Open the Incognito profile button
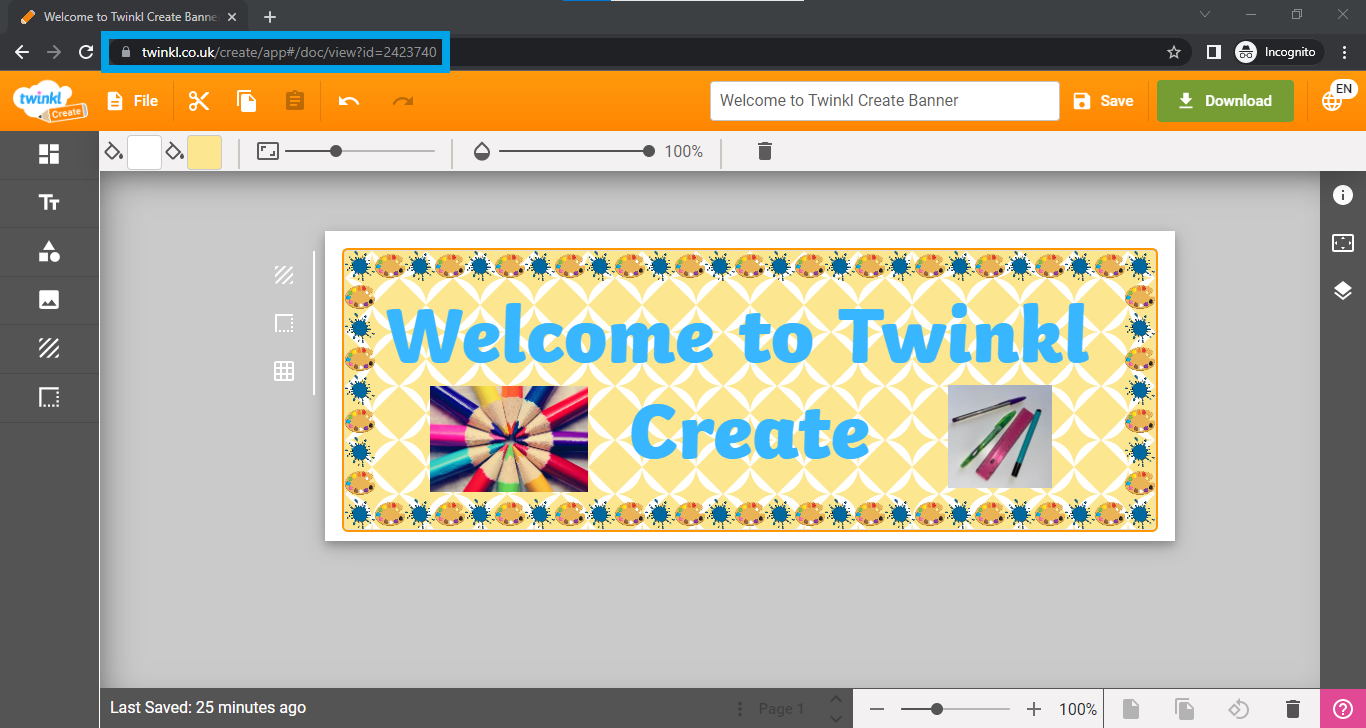Viewport: 1366px width, 728px height. click(1279, 52)
